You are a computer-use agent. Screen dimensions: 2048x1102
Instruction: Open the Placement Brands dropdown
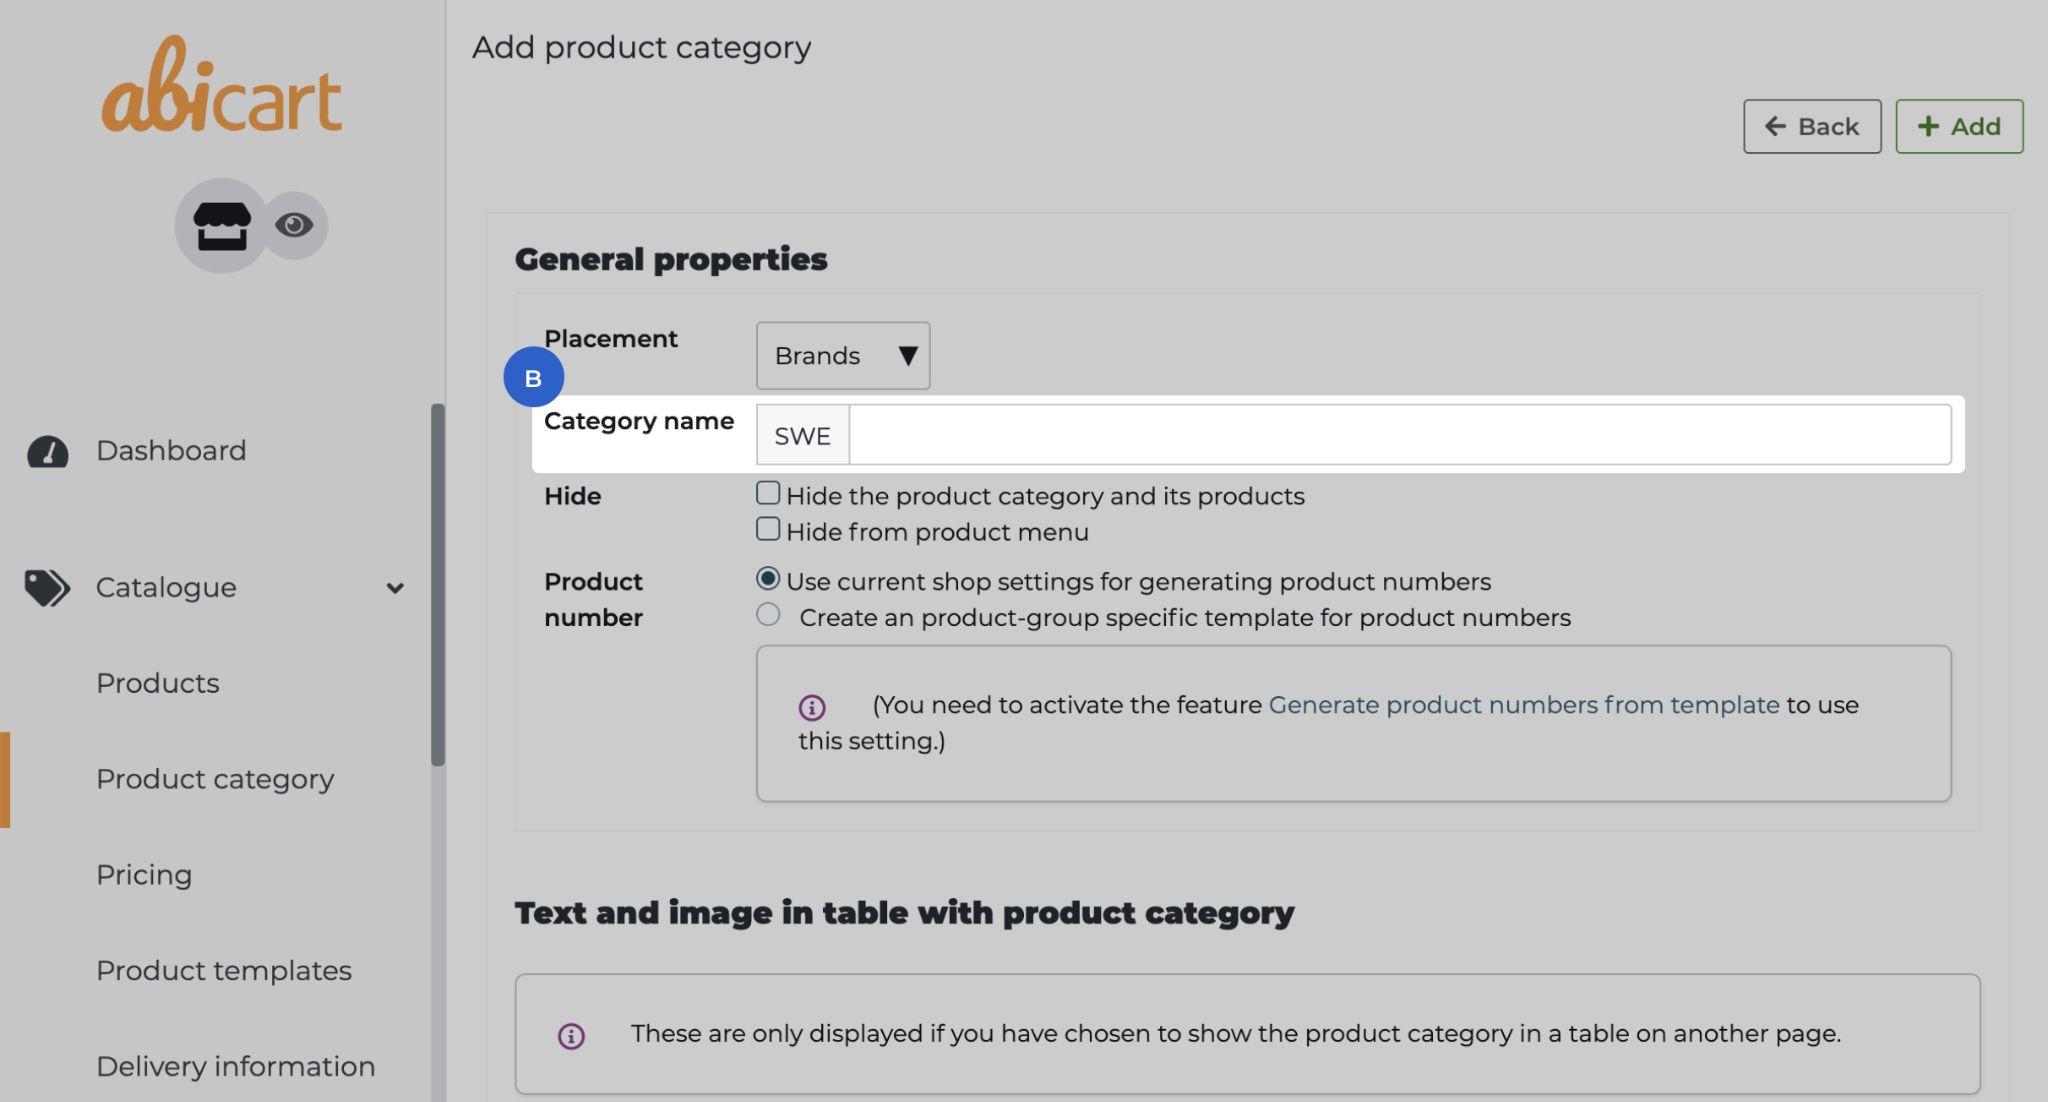(x=843, y=356)
